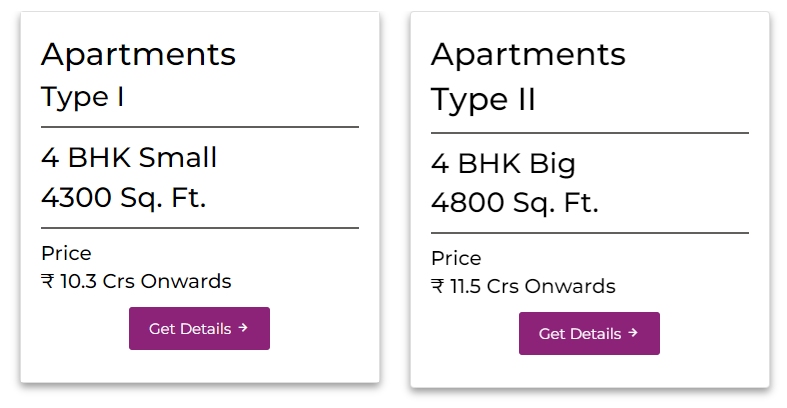The height and width of the screenshot is (408, 787).
Task: Click the "4300 Sq. Ft." area text
Action: (123, 197)
